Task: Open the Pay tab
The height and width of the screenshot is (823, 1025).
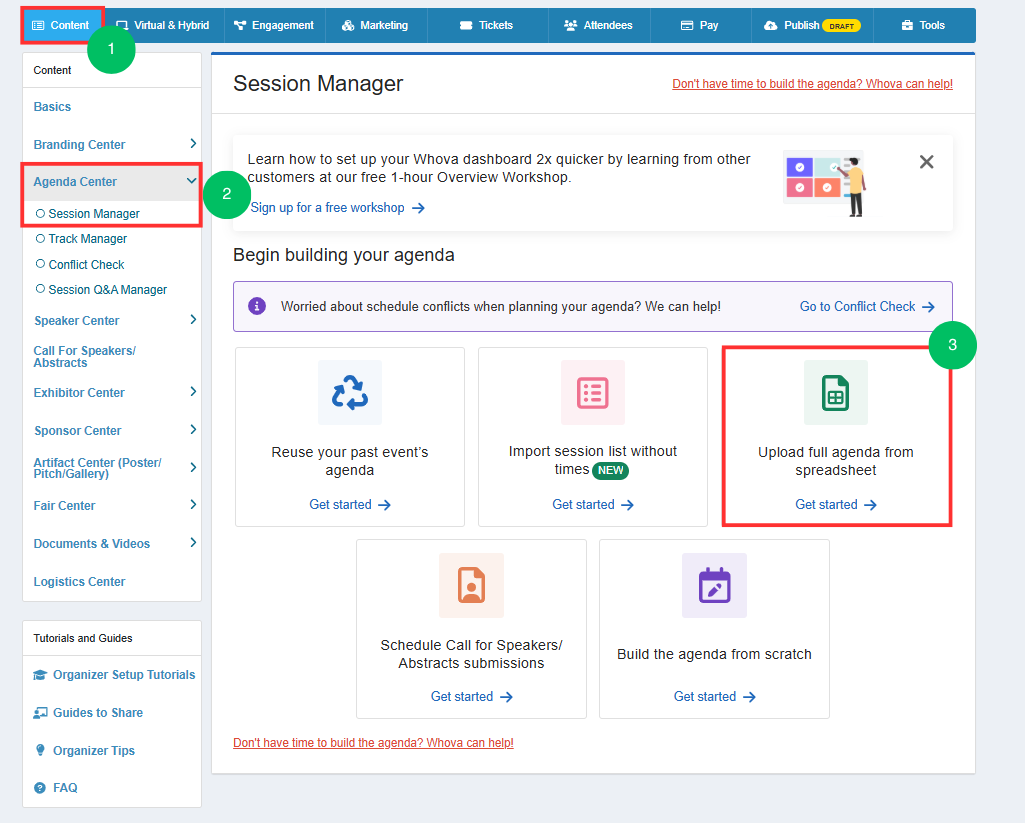Action: 700,25
